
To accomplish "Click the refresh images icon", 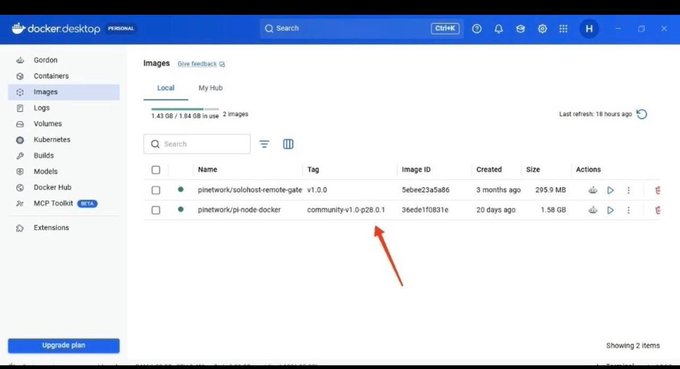I will click(642, 114).
